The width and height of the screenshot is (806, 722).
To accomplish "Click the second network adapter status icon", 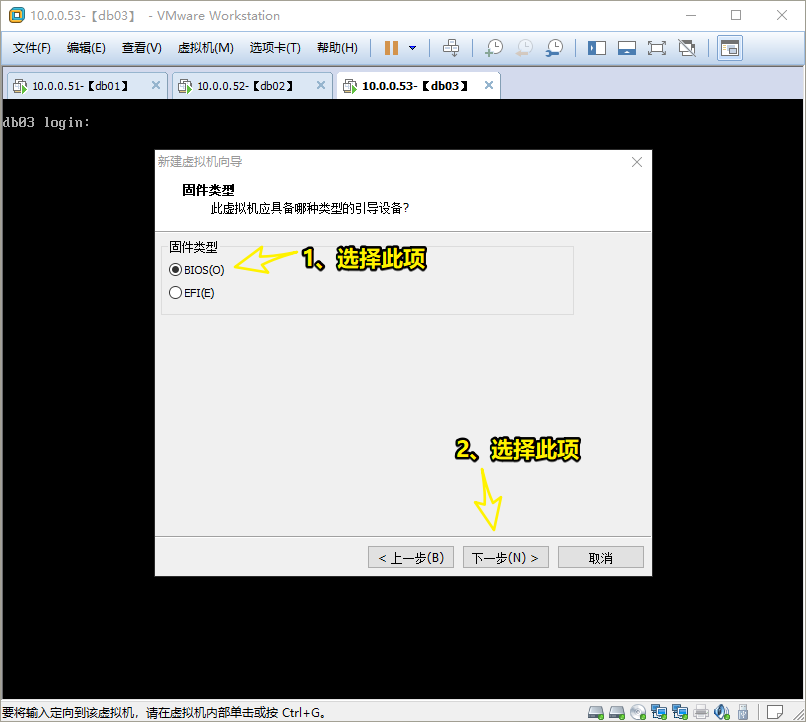I will pyautogui.click(x=680, y=712).
